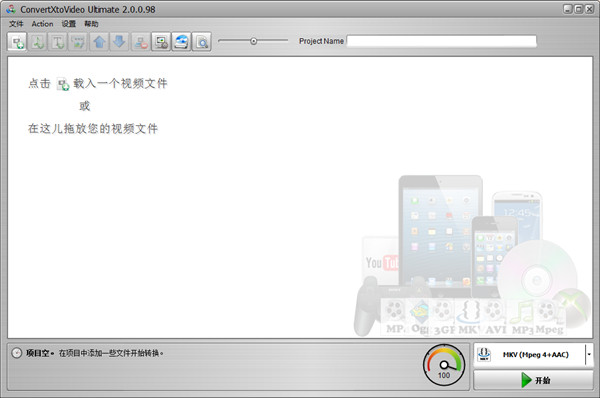The image size is (600, 398).
Task: Click the clock status icon beside 项目空
Action: [16, 353]
